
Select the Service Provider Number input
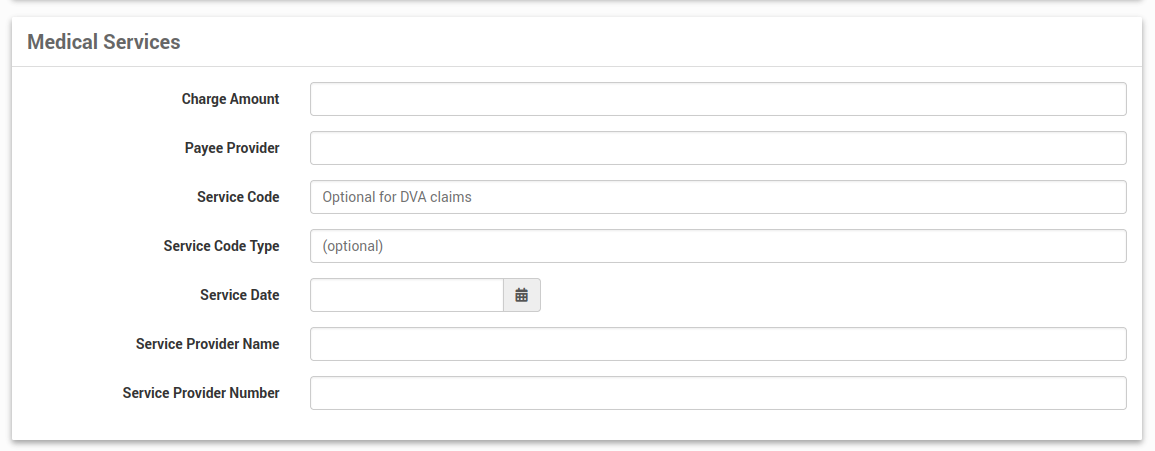tap(718, 393)
